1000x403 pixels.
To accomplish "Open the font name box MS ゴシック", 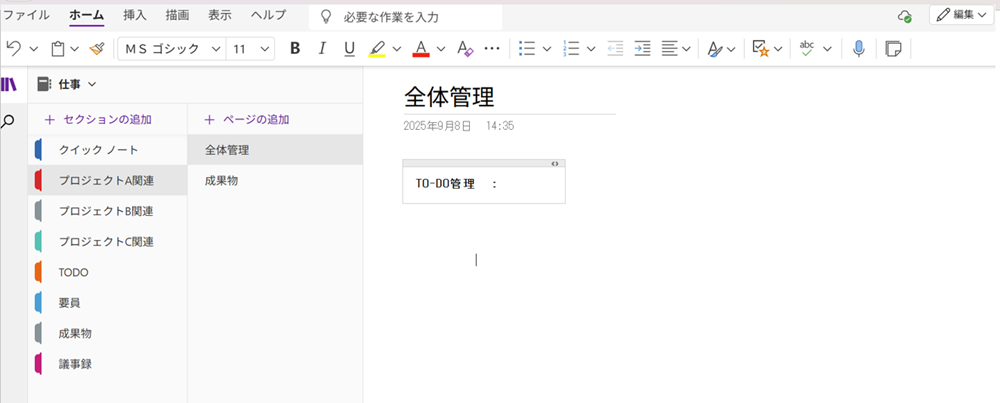I will pyautogui.click(x=172, y=48).
